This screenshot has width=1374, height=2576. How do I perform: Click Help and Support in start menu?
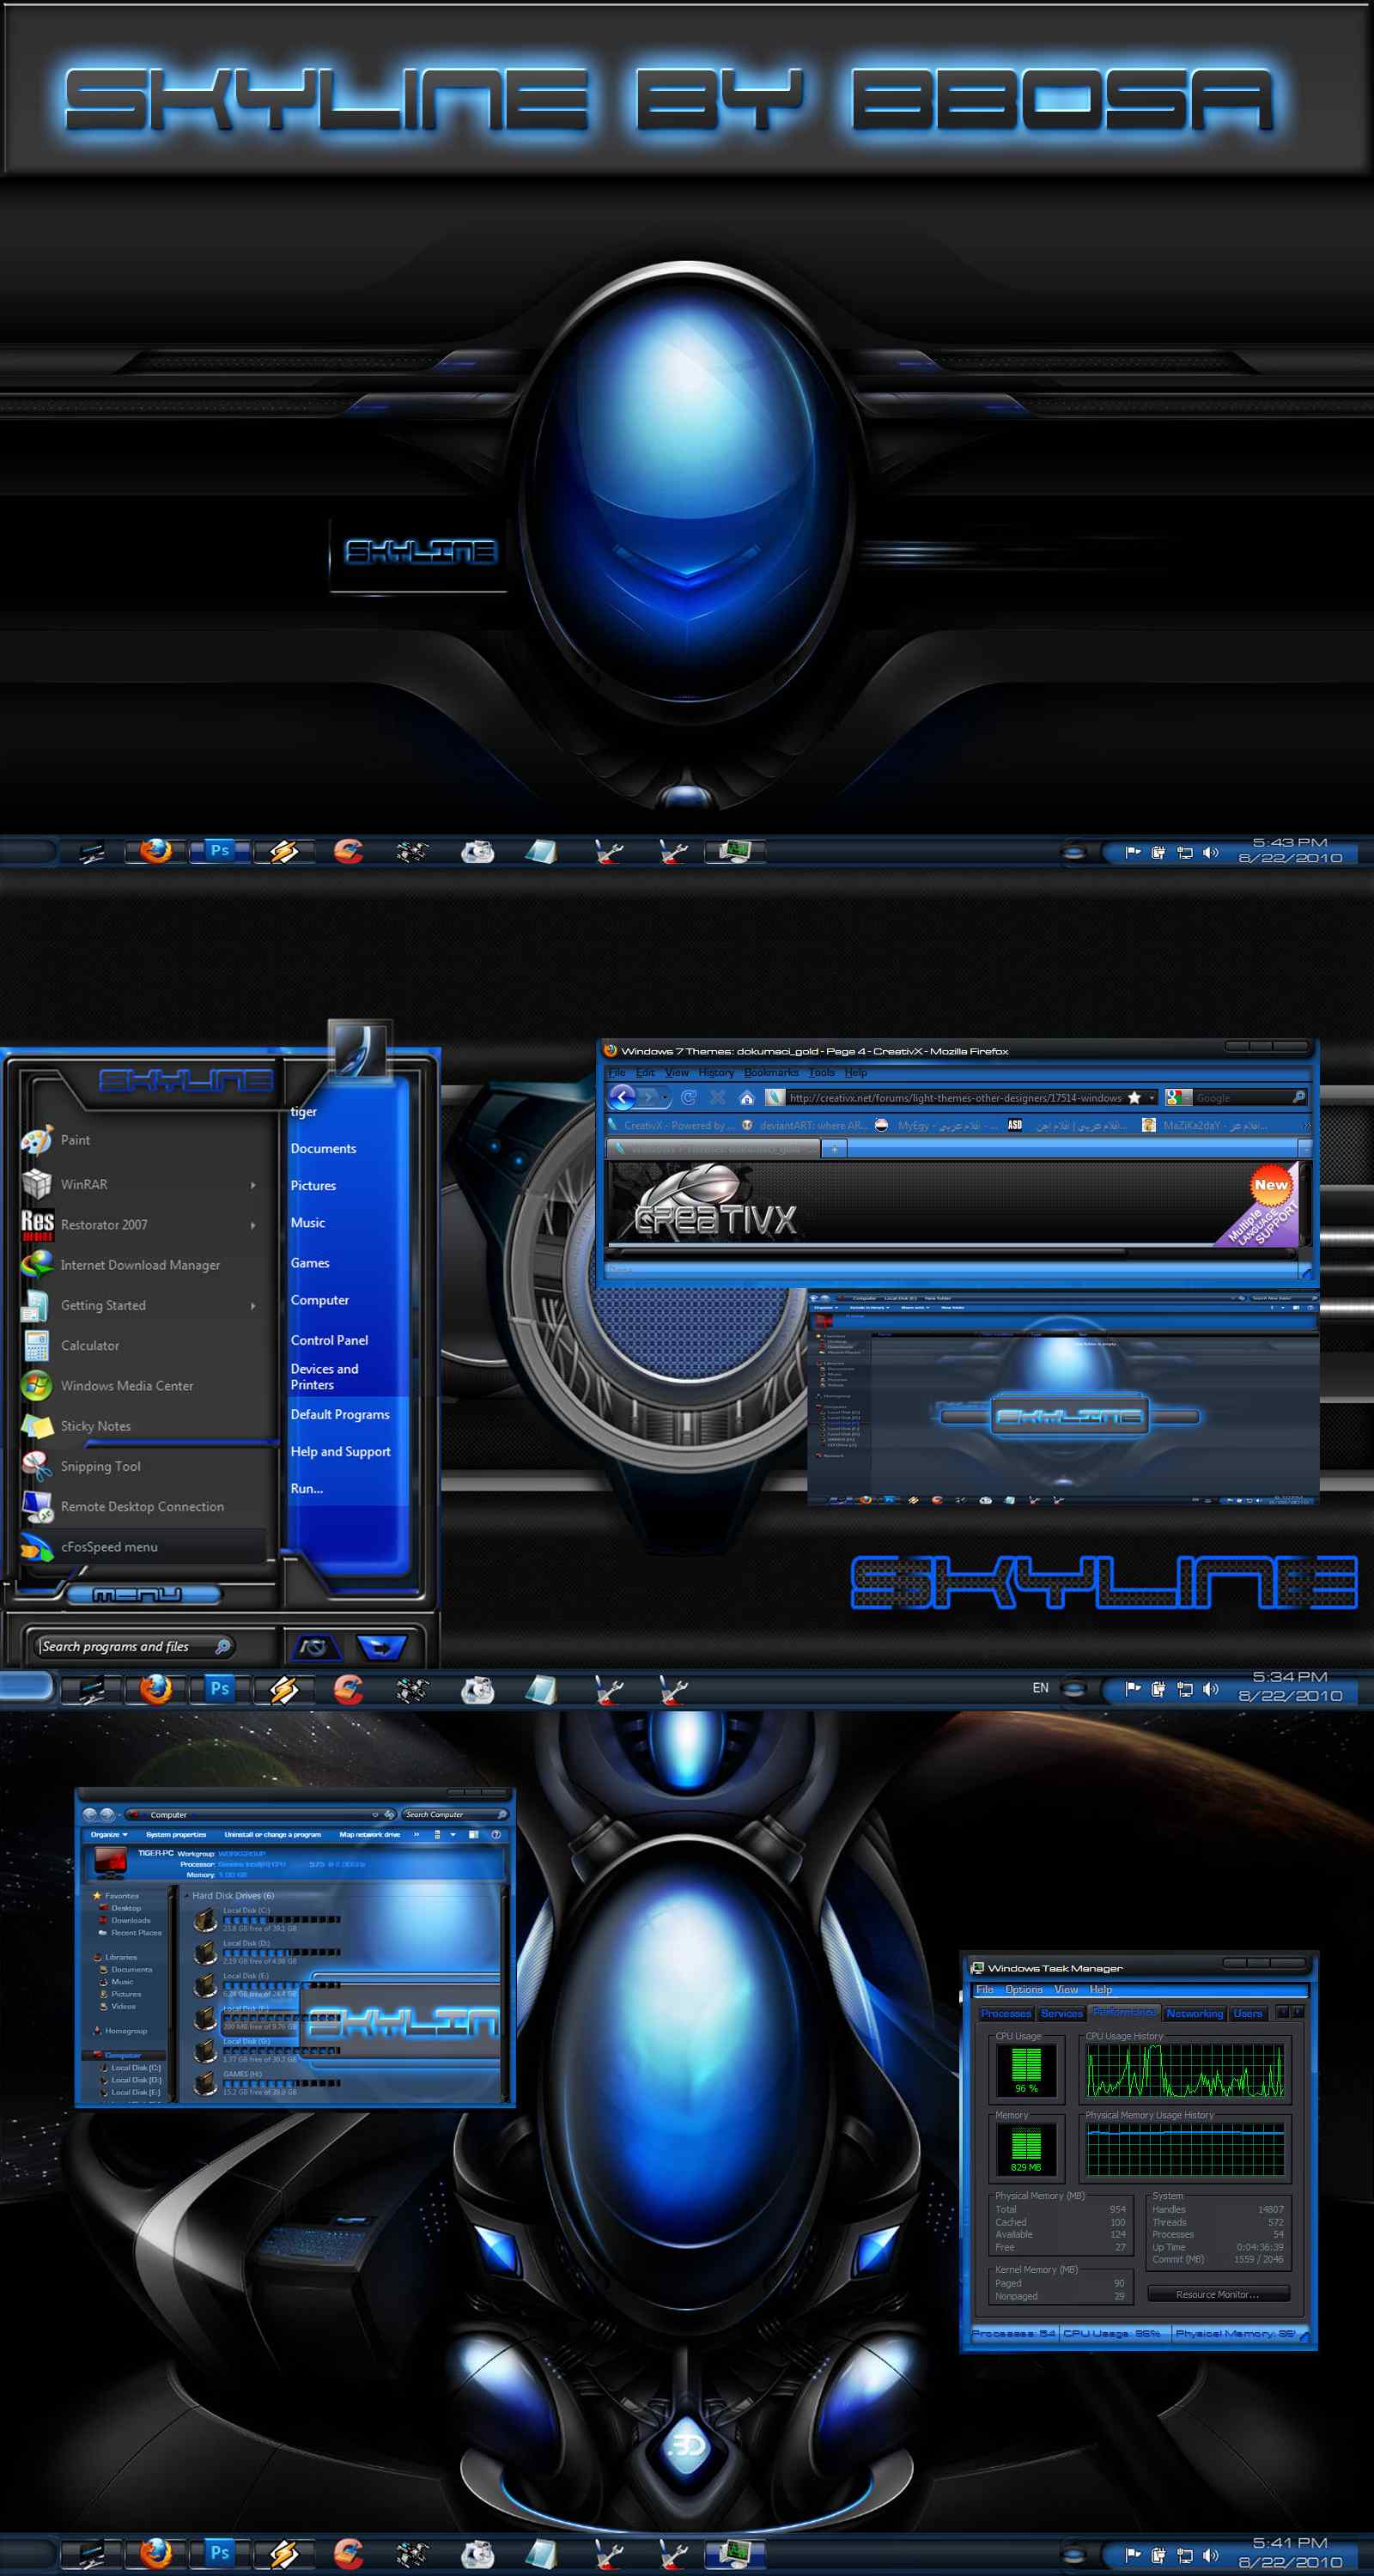coord(341,1451)
